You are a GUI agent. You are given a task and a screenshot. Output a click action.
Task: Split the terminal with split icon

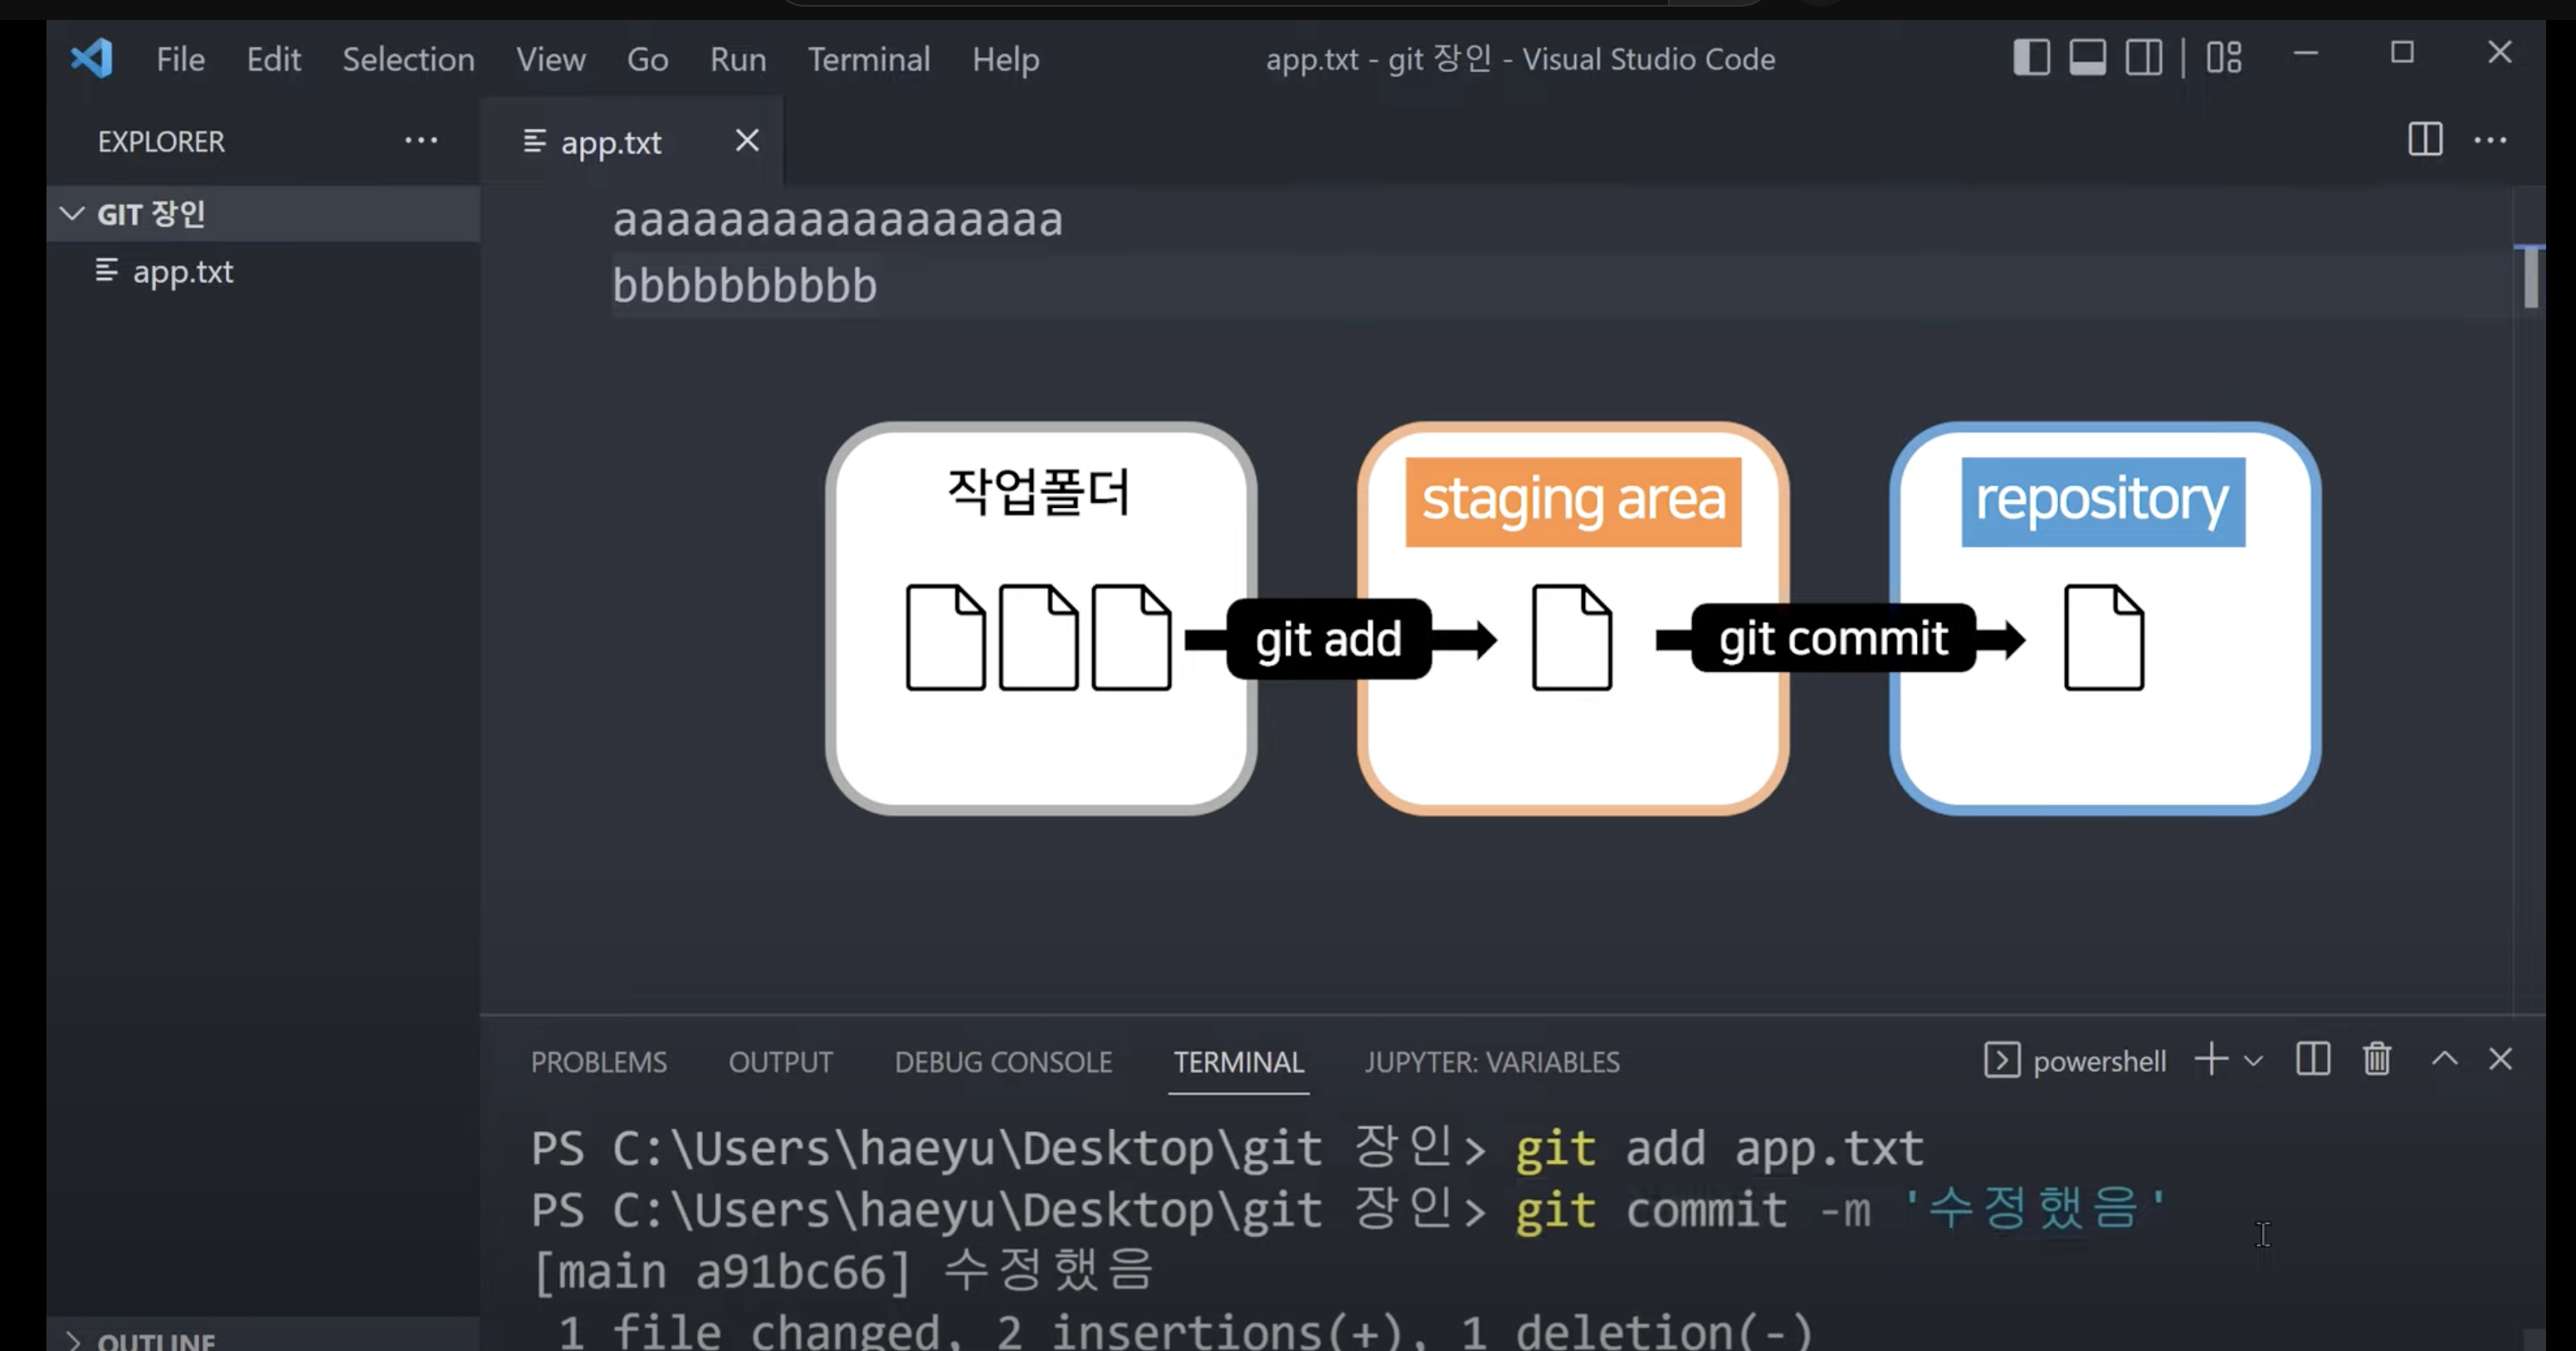coord(2311,1060)
